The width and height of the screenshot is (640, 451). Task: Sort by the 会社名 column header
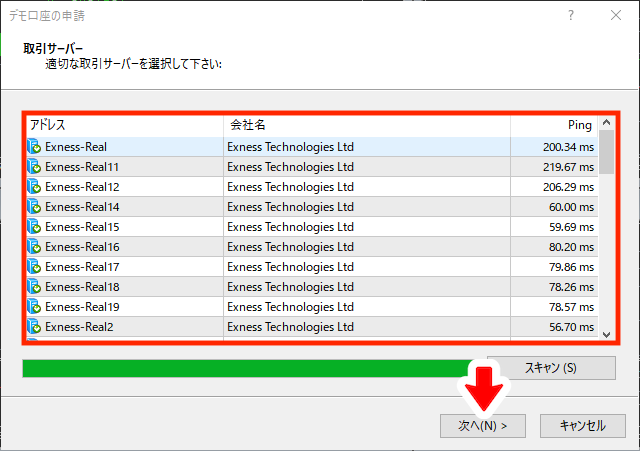[x=367, y=125]
